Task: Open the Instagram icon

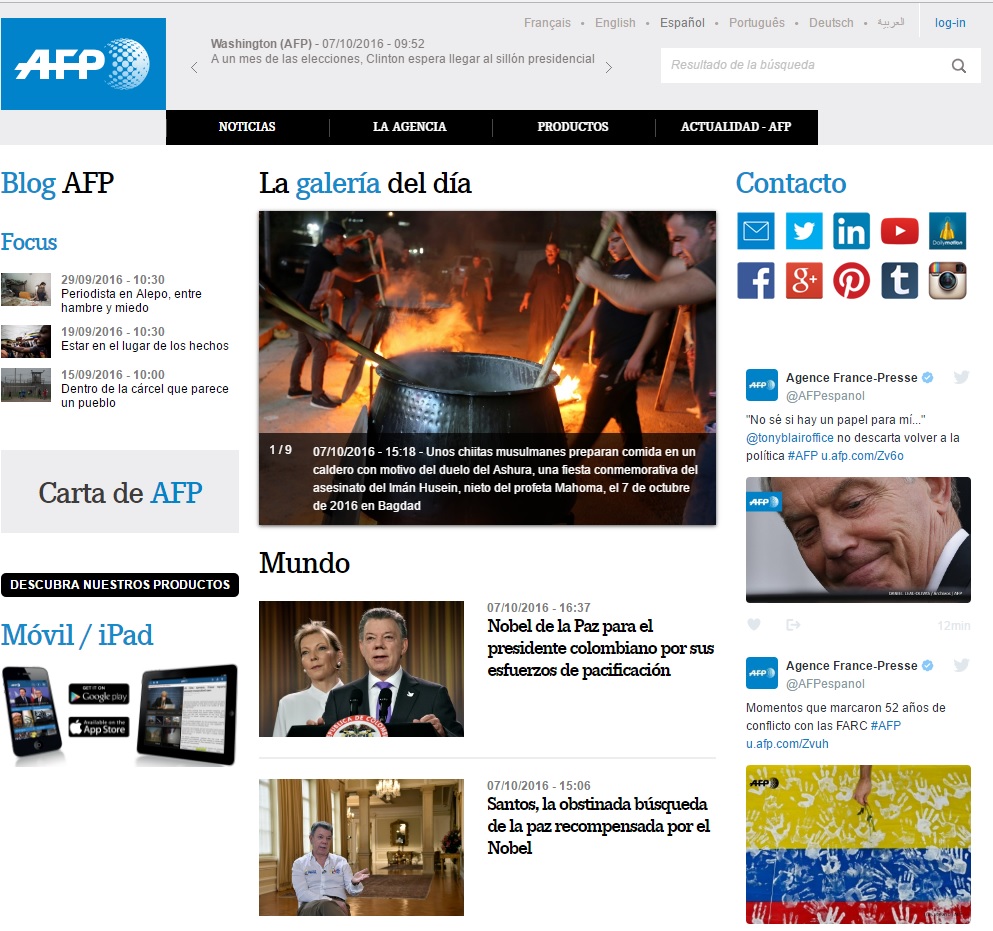Action: click(947, 281)
